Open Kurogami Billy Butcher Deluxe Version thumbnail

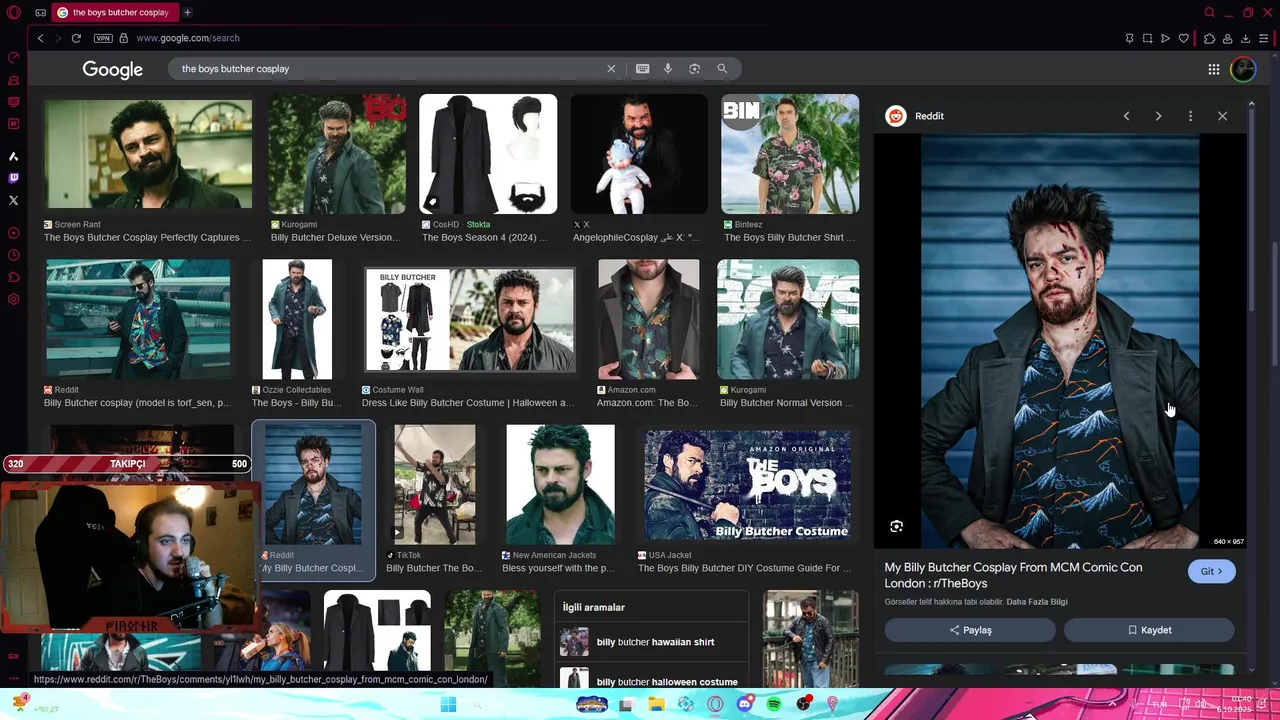tap(337, 154)
